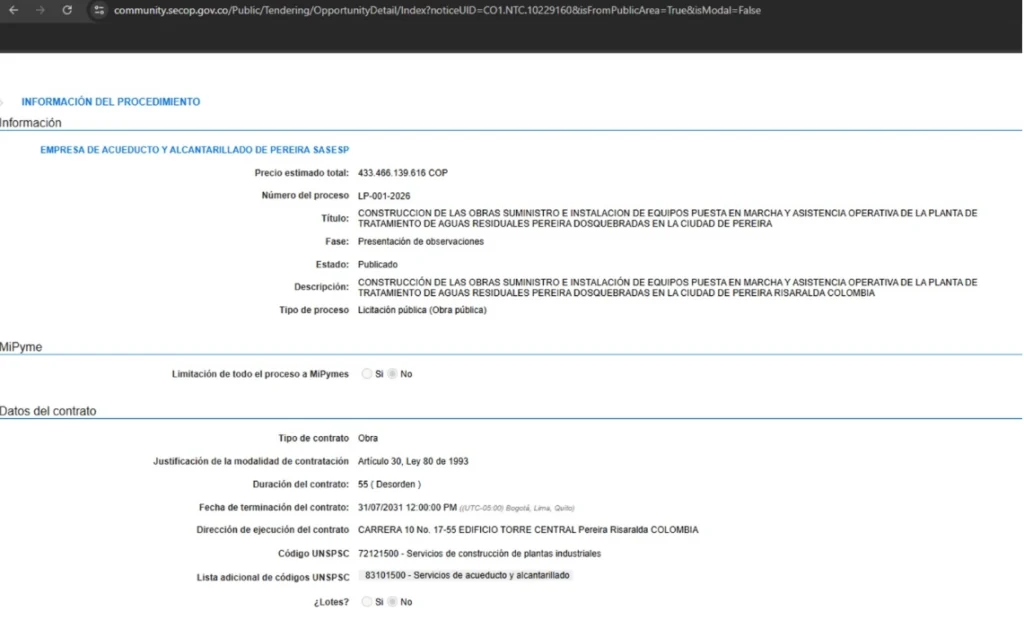This screenshot has height=620, width=1024.
Task: Click UNSPSC code 72121500 text
Action: [479, 553]
